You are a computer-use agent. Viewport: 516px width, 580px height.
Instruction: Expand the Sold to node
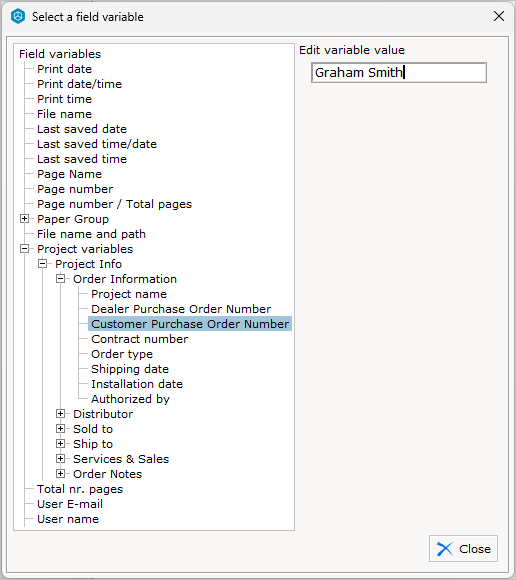60,429
